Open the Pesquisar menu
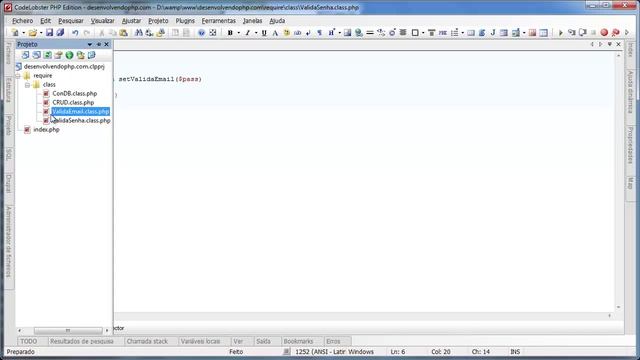The image size is (640, 360). pos(71,20)
